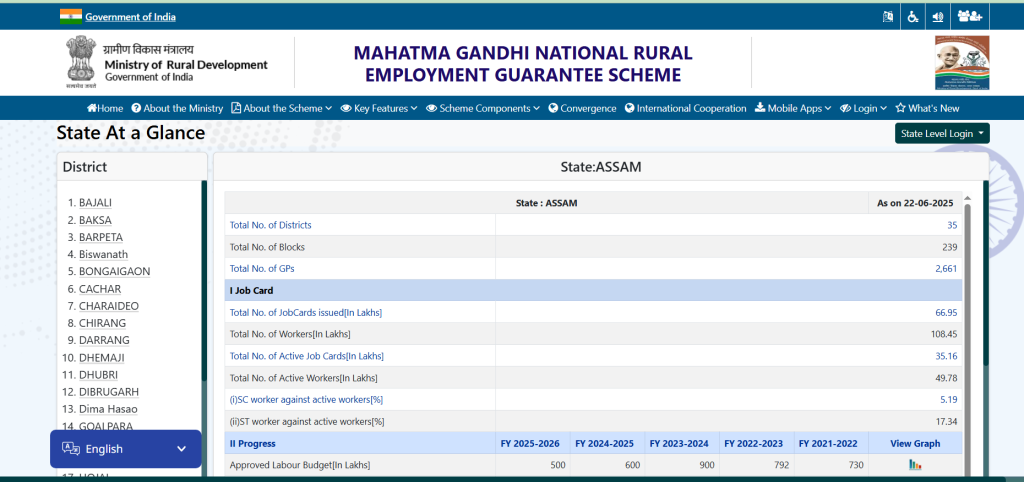1024x482 pixels.
Task: Expand Mobile Apps dropdown menu
Action: 793,108
